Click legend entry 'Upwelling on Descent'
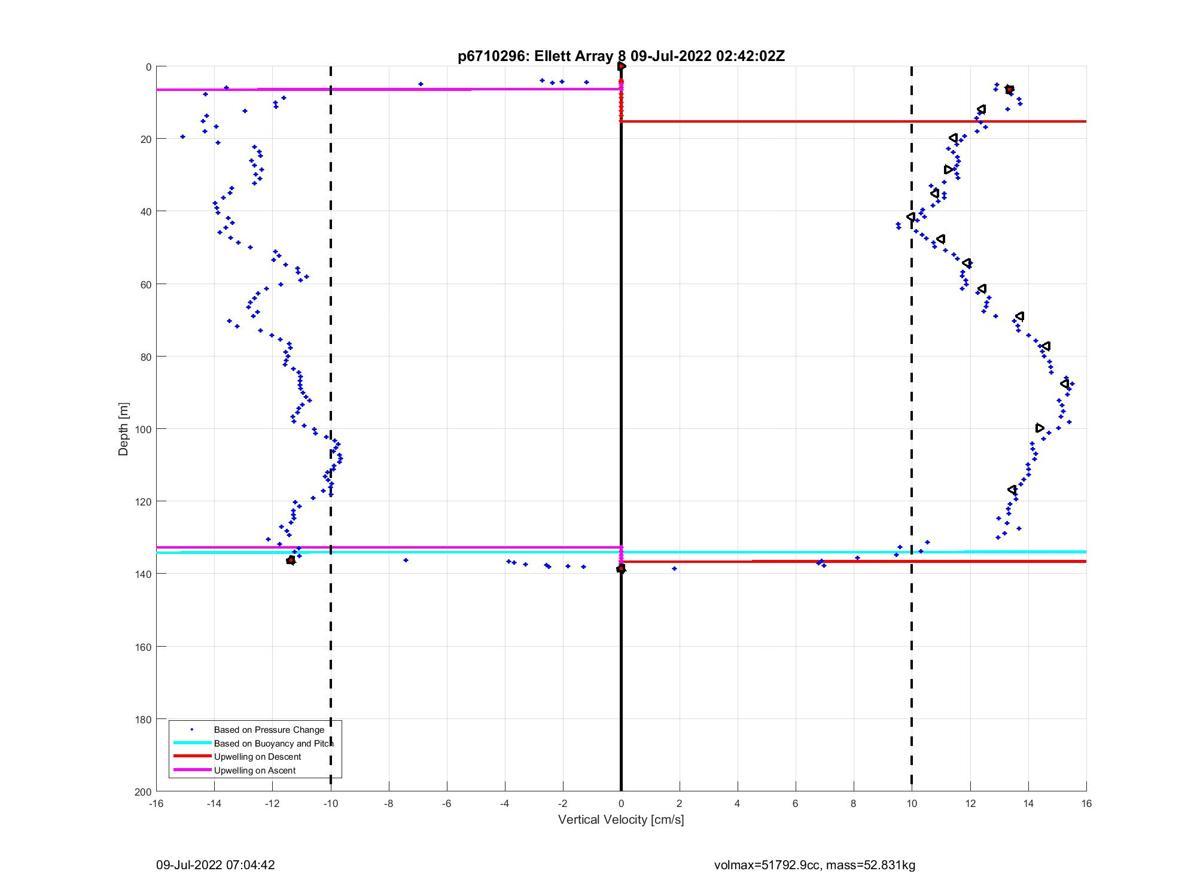Screen dimensions: 1200x889 point(258,757)
